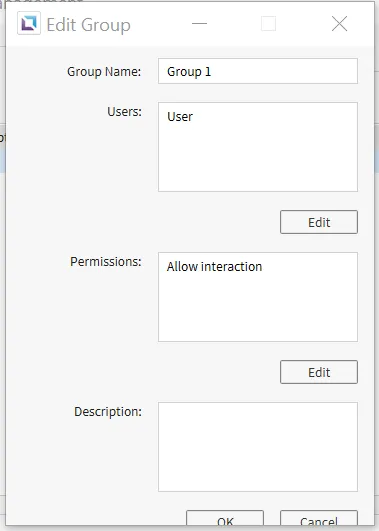The height and width of the screenshot is (531, 379).
Task: Click inside the Group Name input field
Action: (x=258, y=71)
